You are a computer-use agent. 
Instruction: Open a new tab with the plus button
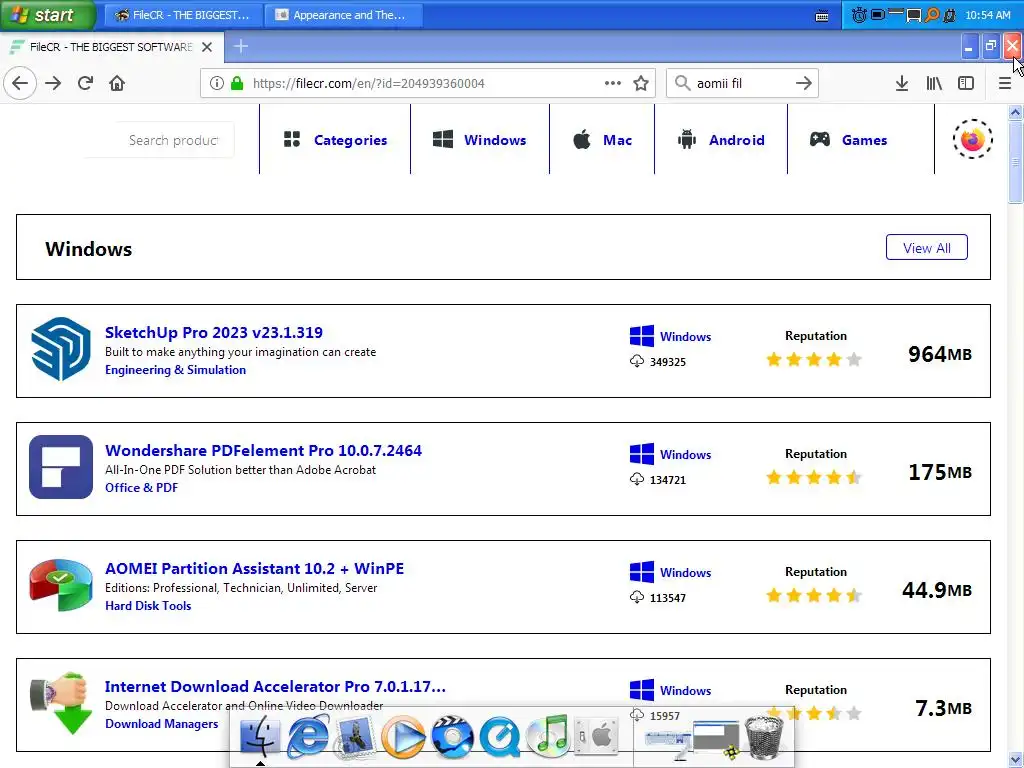pyautogui.click(x=241, y=46)
